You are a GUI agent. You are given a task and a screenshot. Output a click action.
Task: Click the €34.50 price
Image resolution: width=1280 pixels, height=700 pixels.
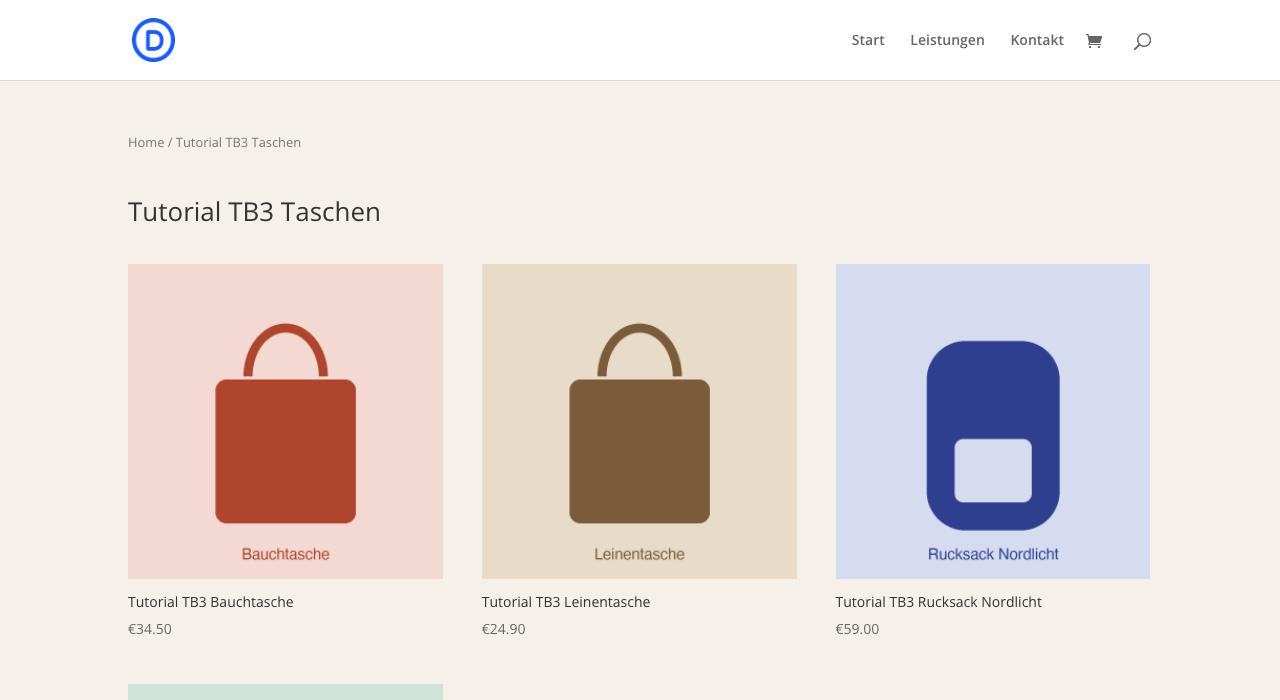coord(150,629)
